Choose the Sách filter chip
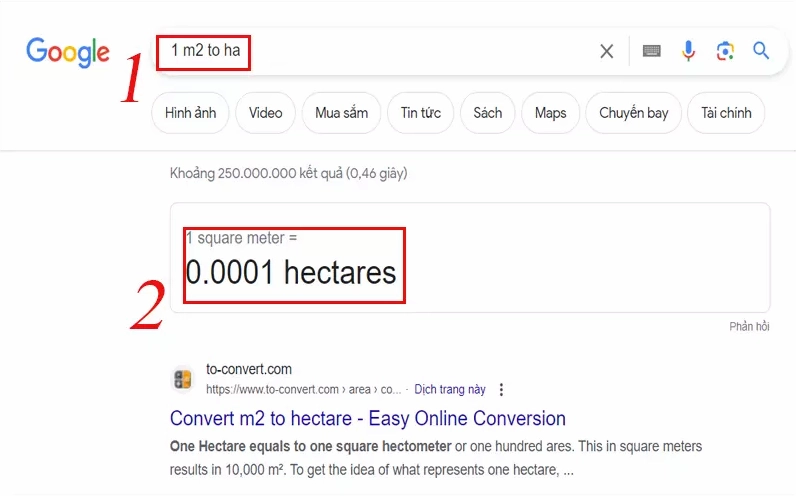796x496 pixels. [x=487, y=113]
